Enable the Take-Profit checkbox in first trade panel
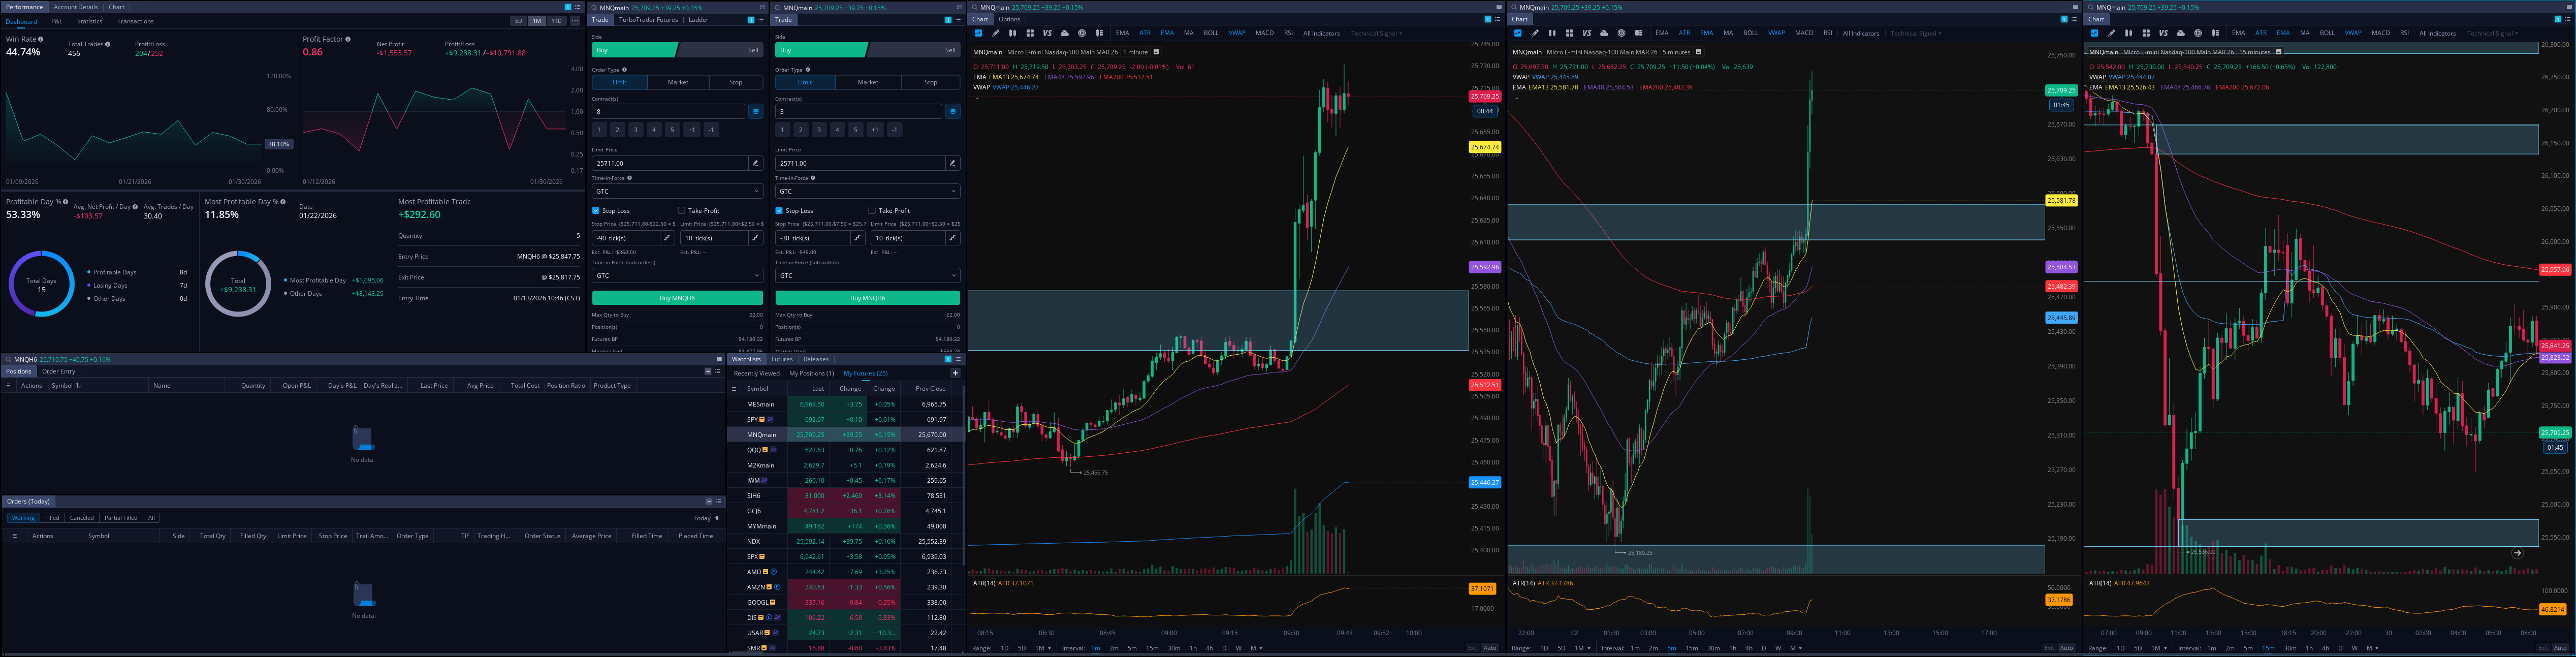 point(682,211)
